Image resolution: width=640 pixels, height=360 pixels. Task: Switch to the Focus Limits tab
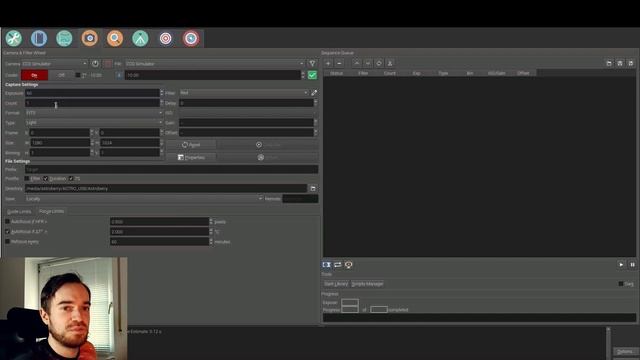coord(51,211)
